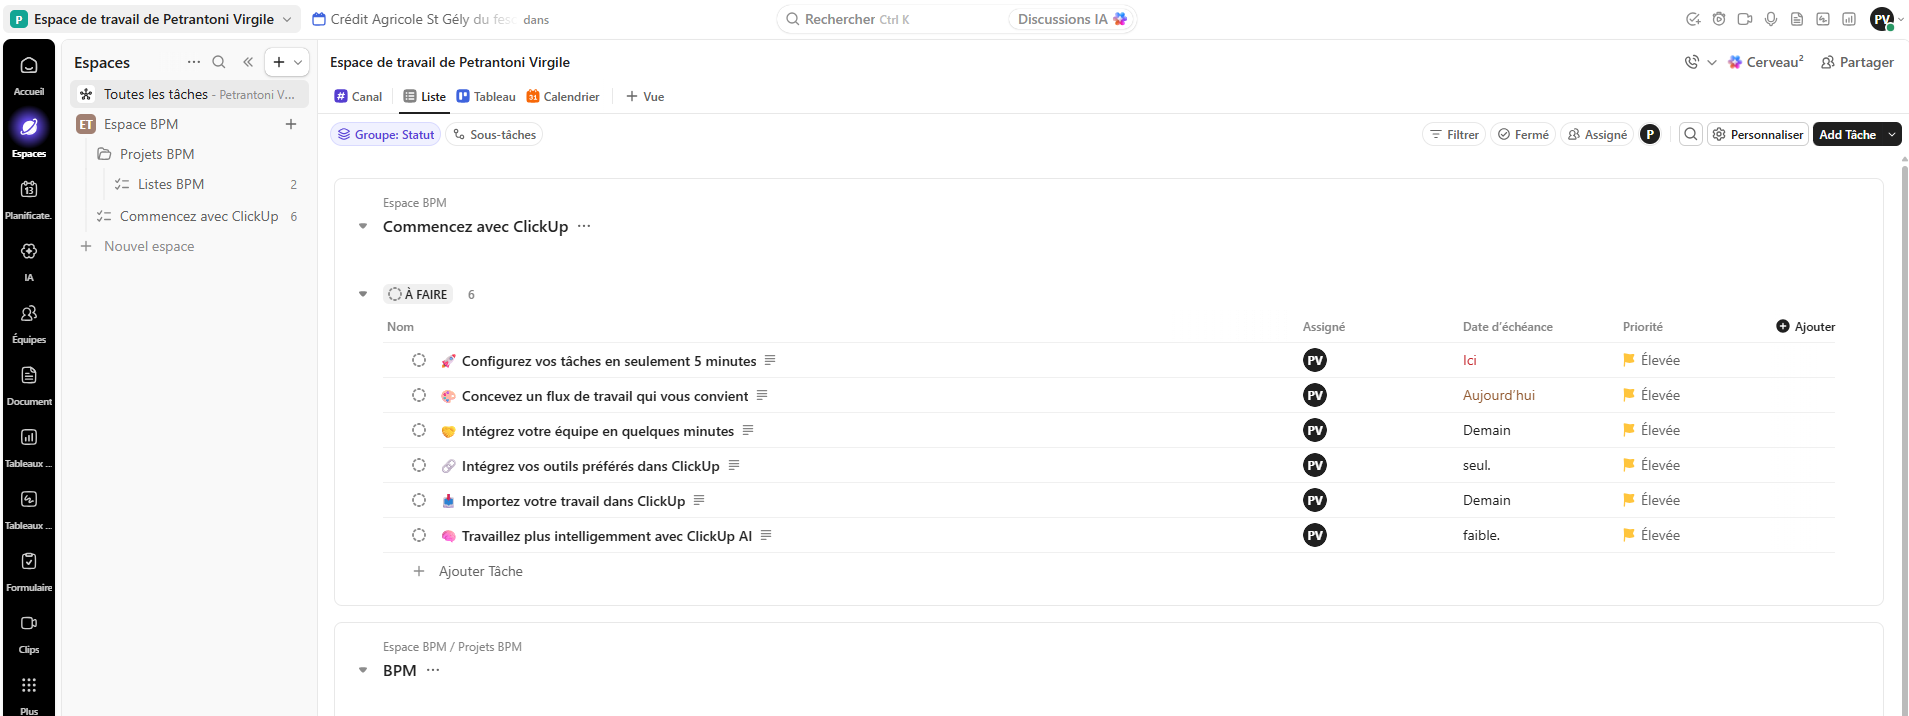Open the PV profile avatar menu
The image size is (1909, 716).
pos(1883,19)
